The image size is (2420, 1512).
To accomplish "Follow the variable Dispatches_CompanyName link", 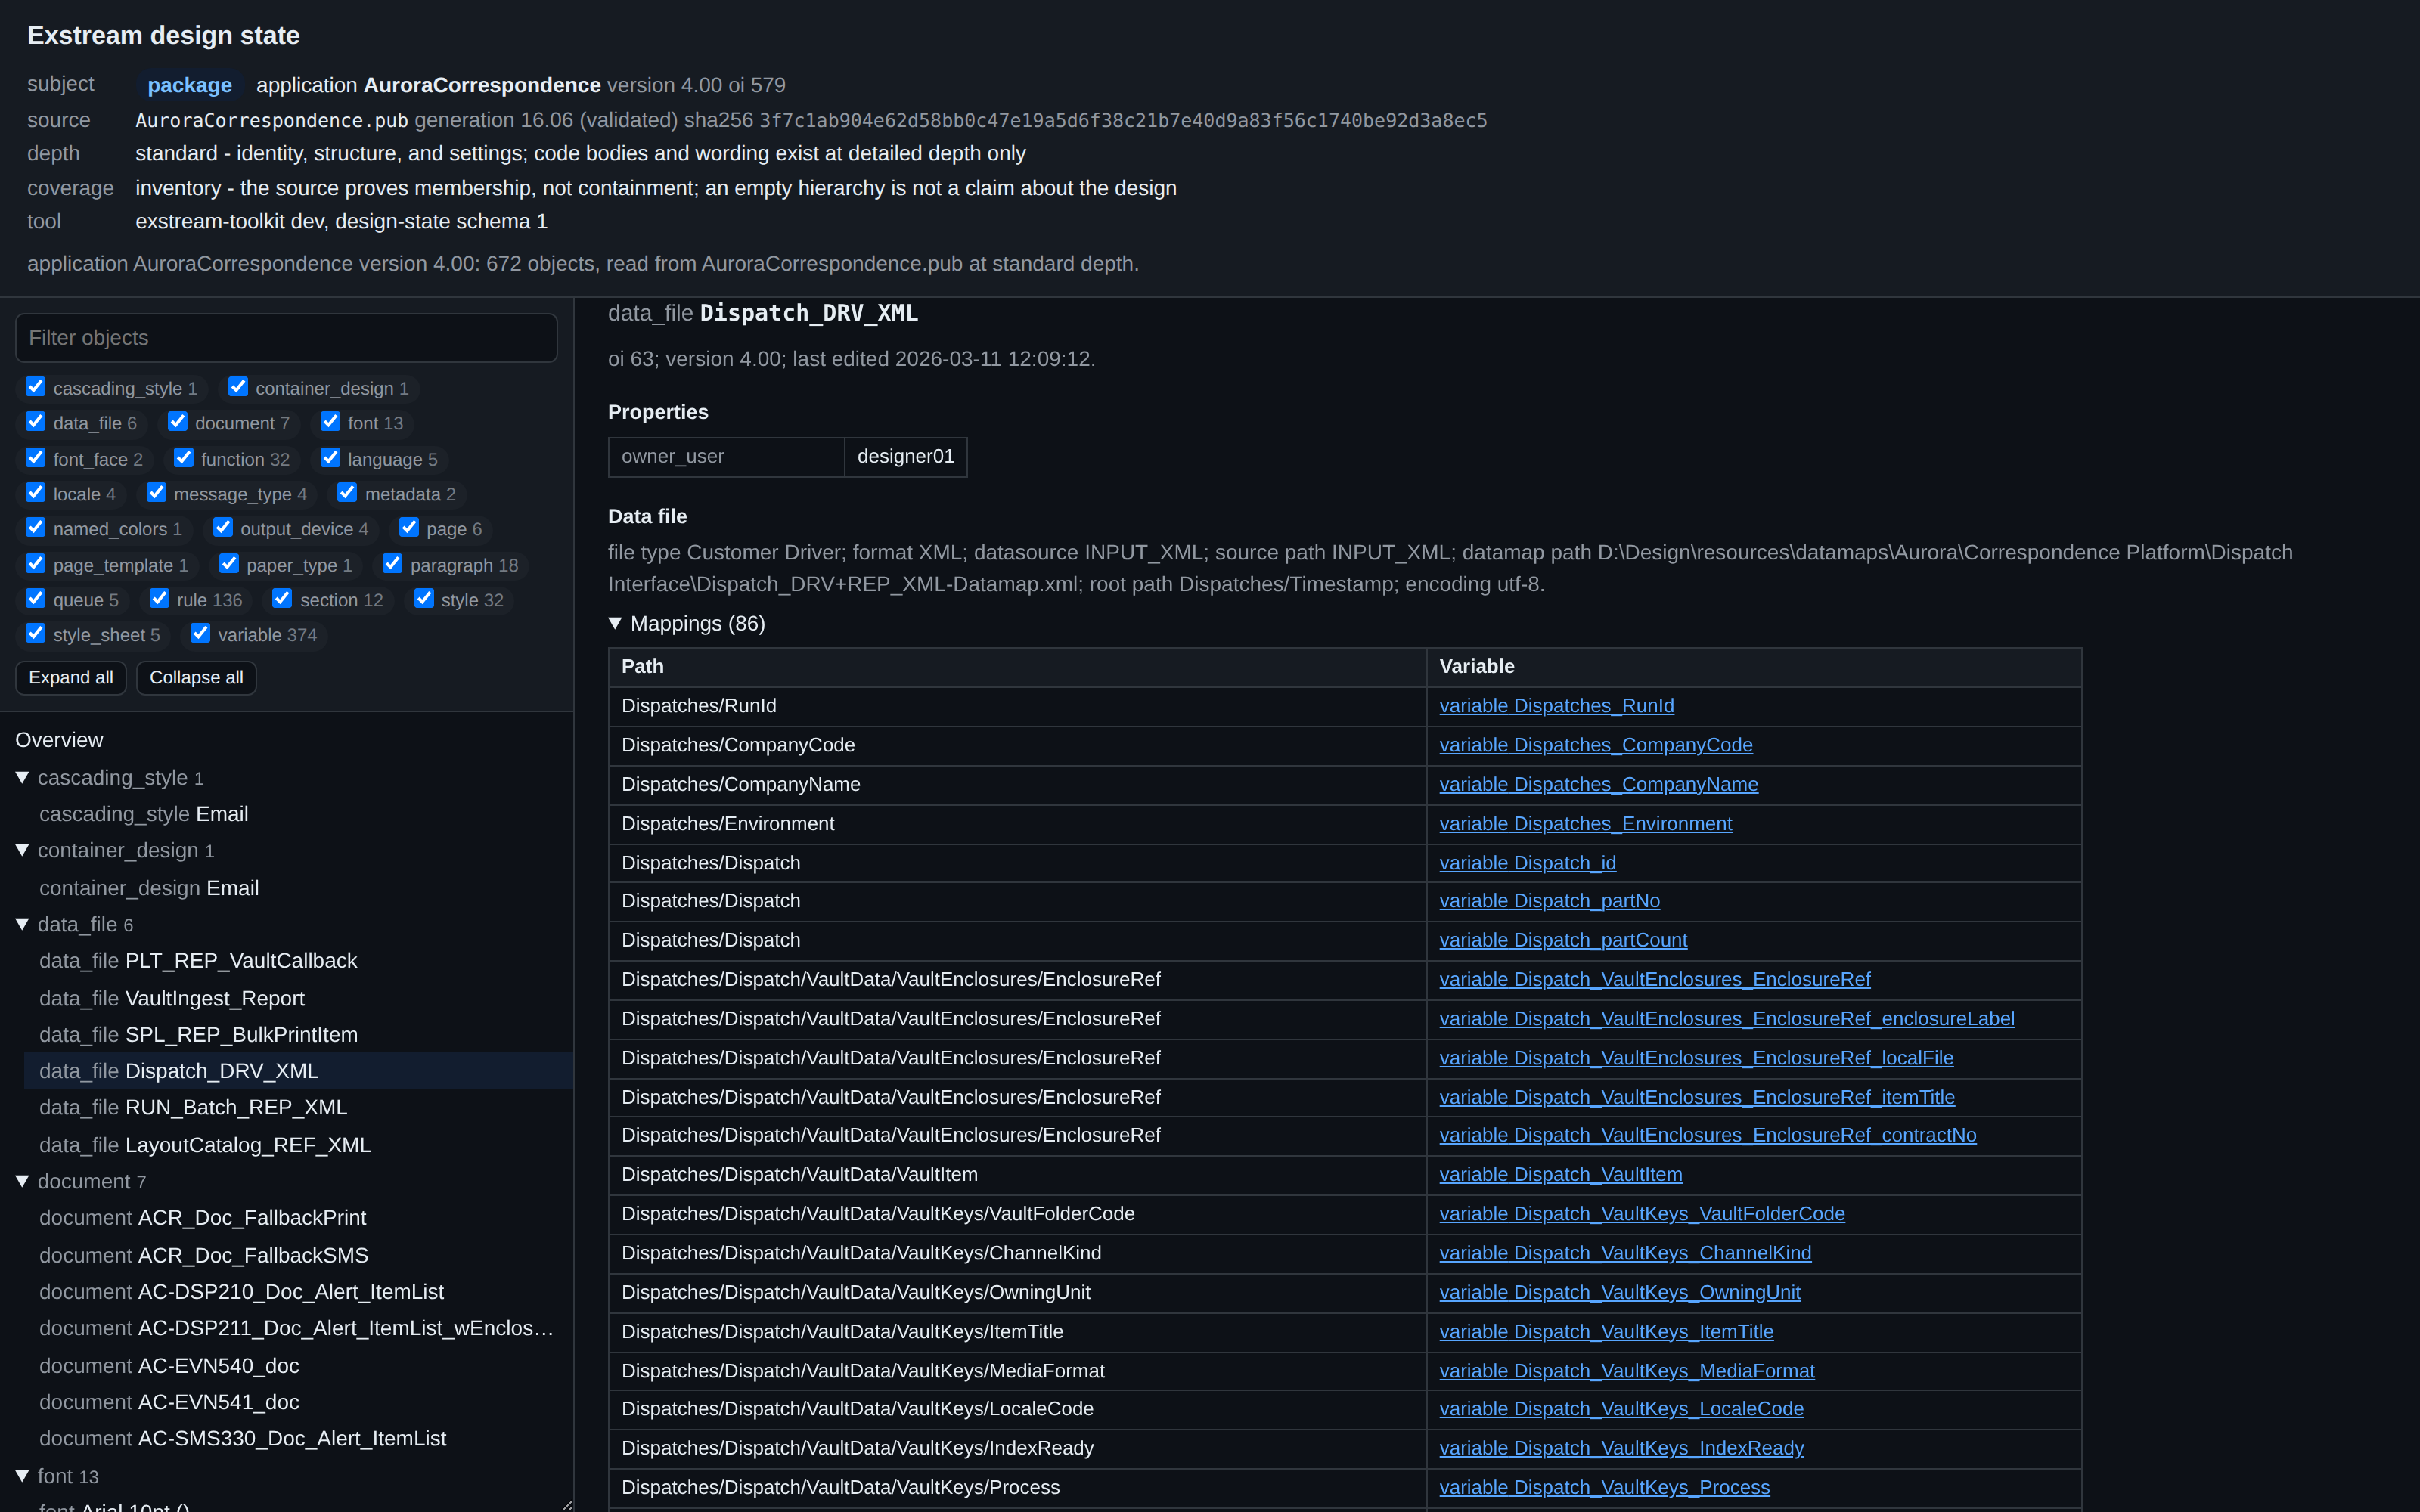I will (x=1598, y=785).
